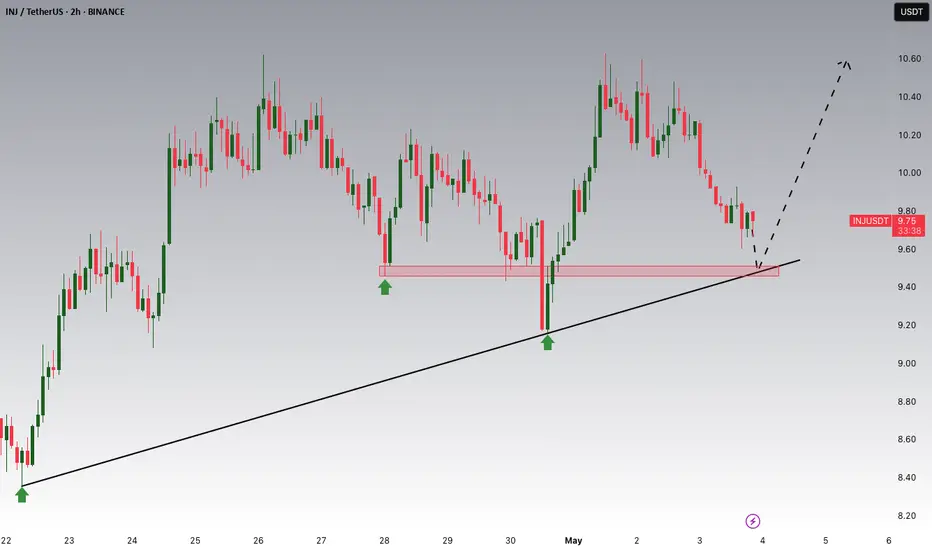Click the countdown timer 33:38

point(909,231)
